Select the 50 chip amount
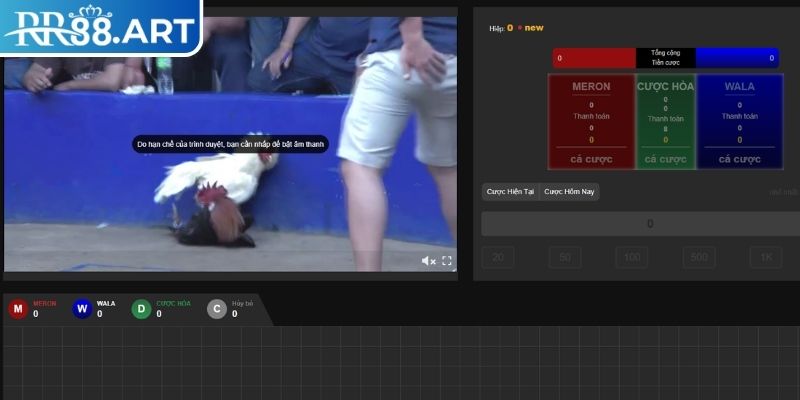This screenshot has height=400, width=800. pyautogui.click(x=564, y=258)
